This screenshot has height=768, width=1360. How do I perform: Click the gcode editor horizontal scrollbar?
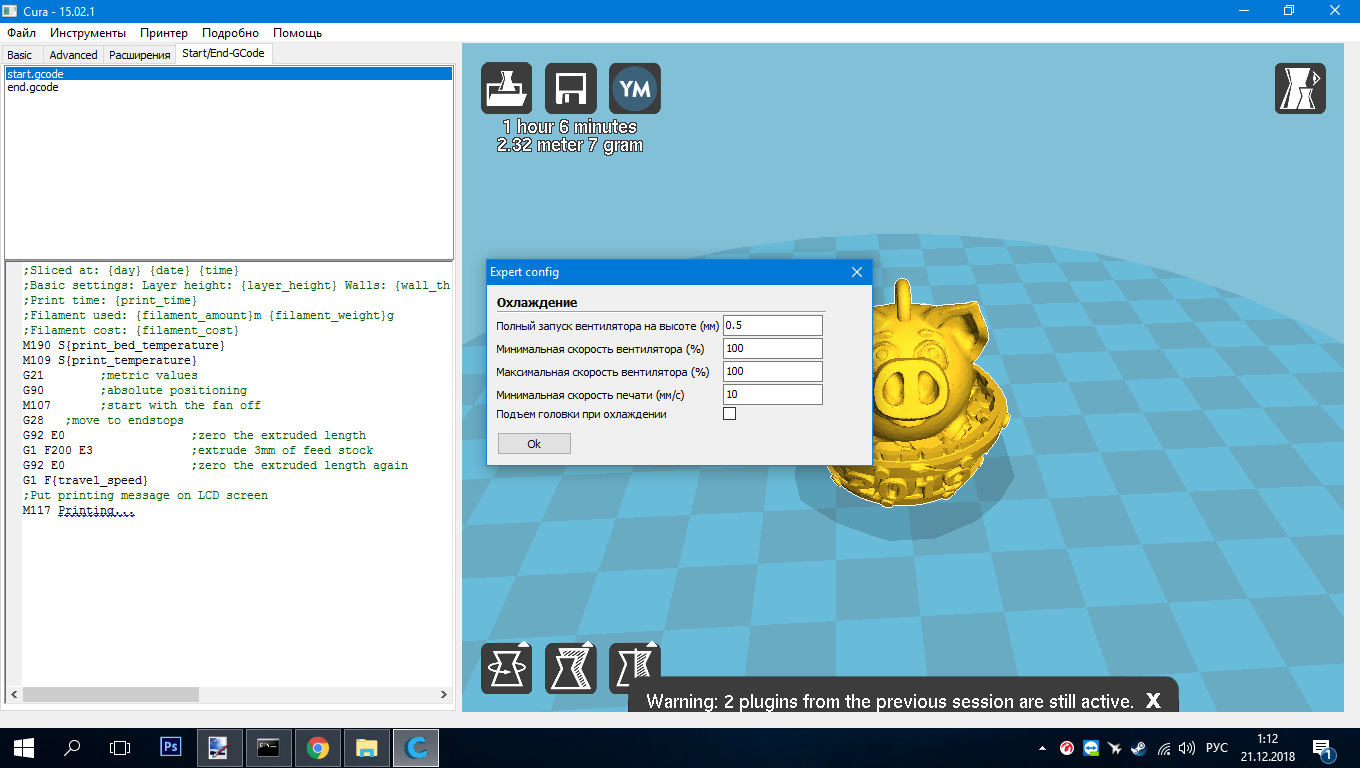229,694
